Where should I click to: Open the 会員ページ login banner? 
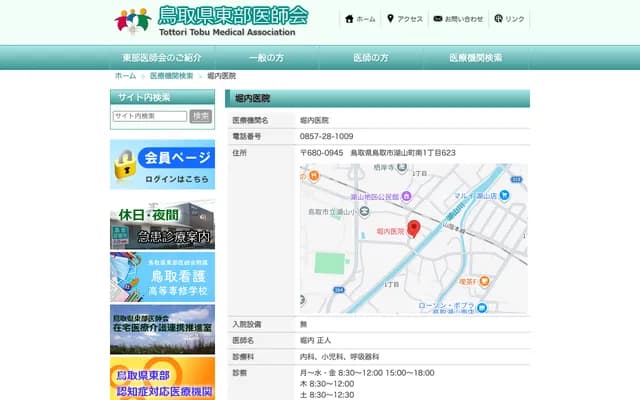click(x=162, y=164)
